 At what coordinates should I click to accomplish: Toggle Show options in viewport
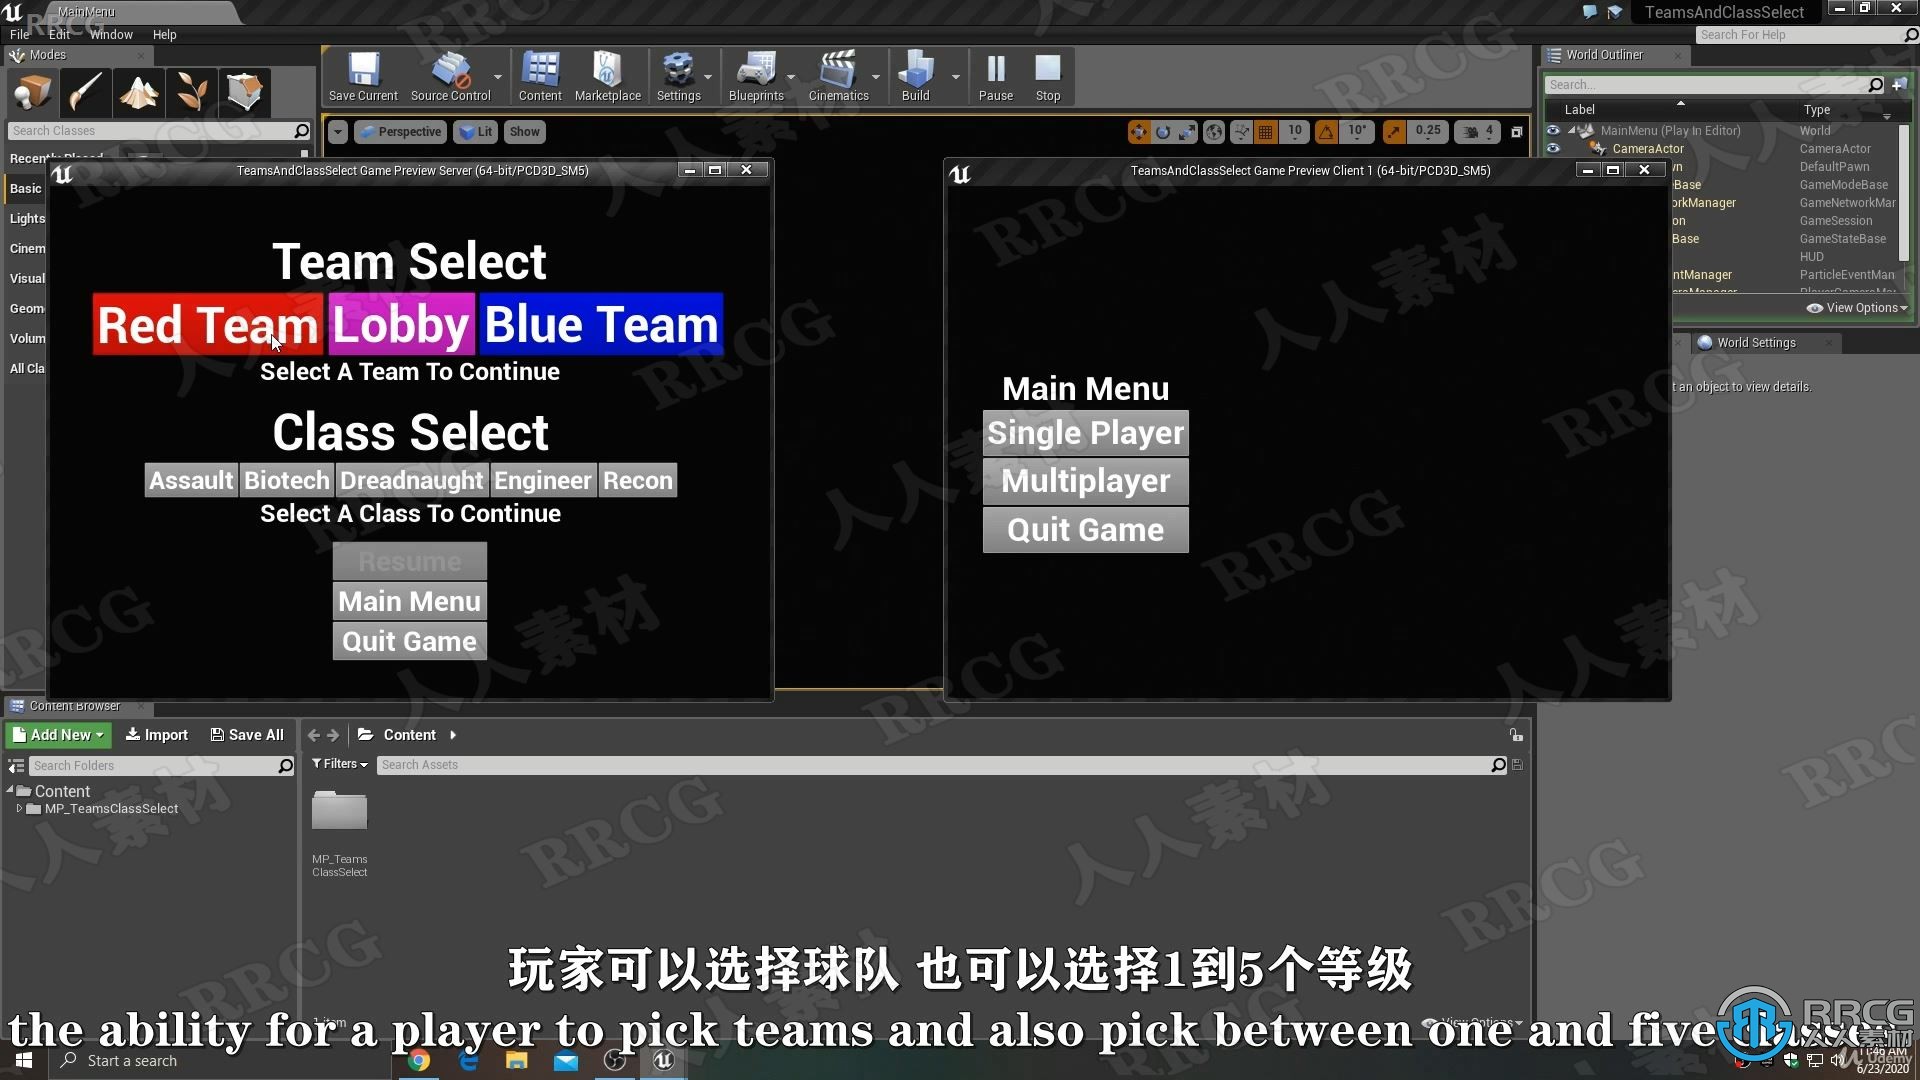pyautogui.click(x=524, y=131)
